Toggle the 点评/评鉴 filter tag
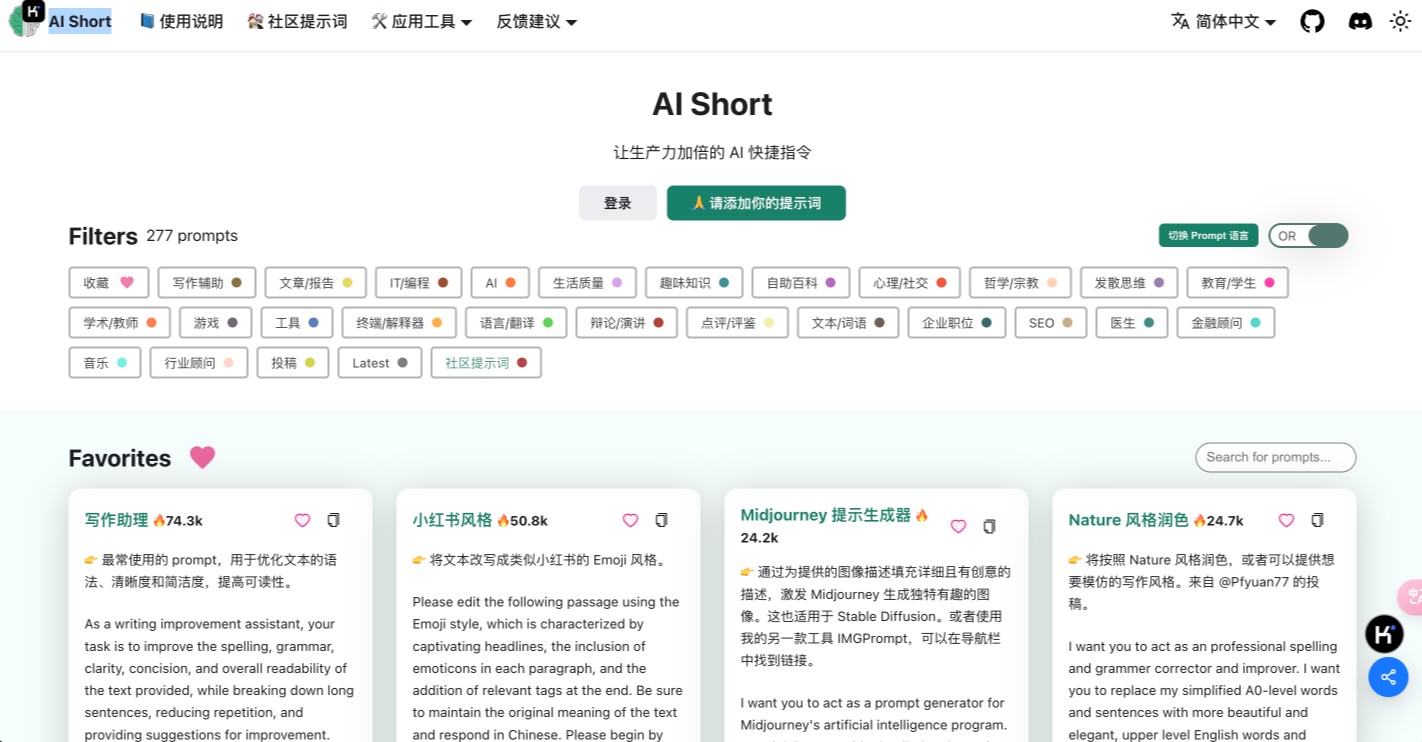 point(738,323)
